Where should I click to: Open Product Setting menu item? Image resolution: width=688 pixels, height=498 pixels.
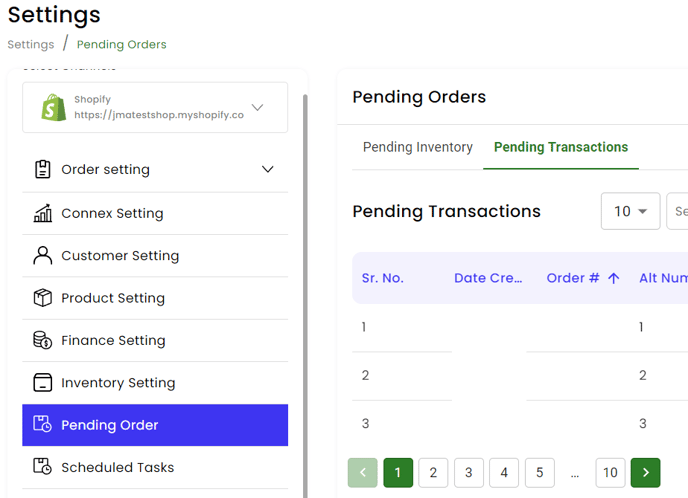coord(155,298)
